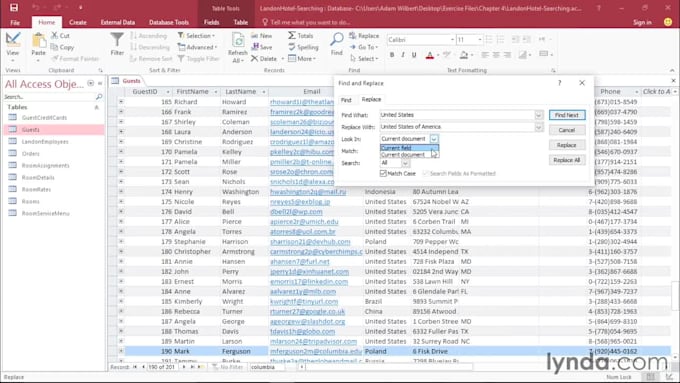
Task: Open the fill color bucket button
Action: point(464,55)
